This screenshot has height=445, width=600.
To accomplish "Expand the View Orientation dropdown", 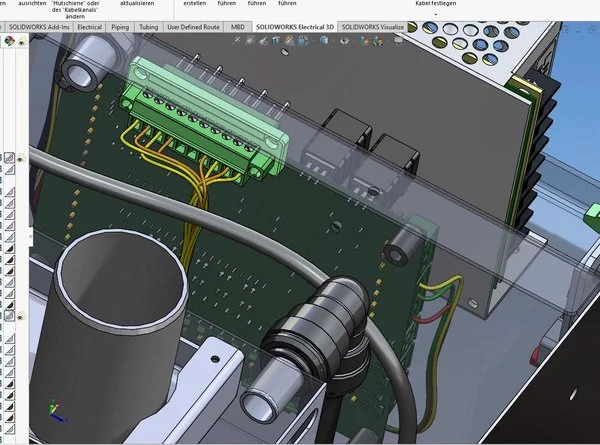I will (x=311, y=42).
